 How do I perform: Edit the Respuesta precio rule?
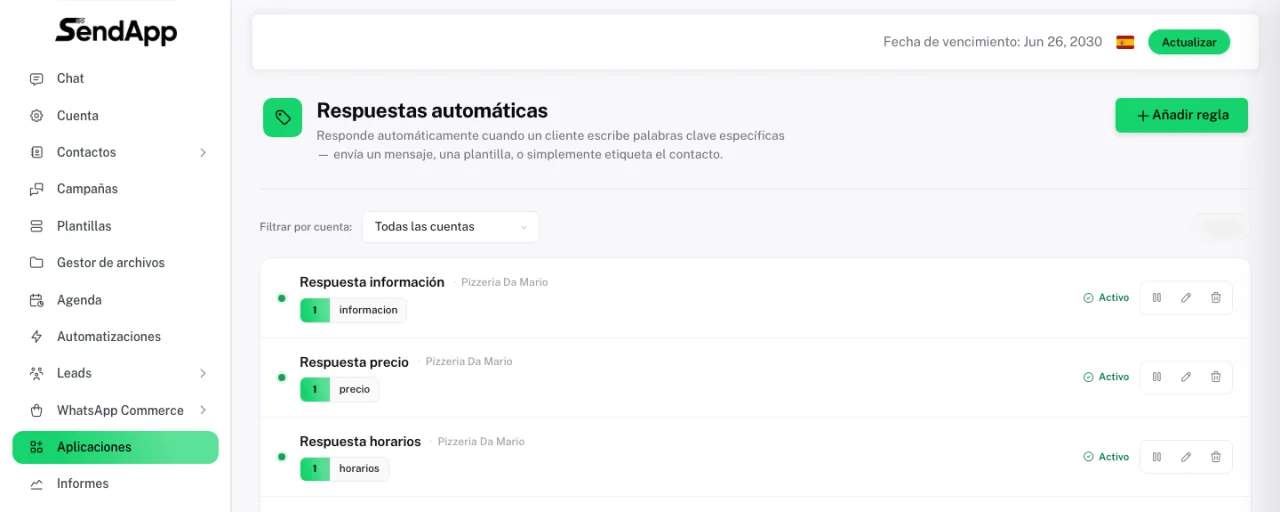(1186, 377)
